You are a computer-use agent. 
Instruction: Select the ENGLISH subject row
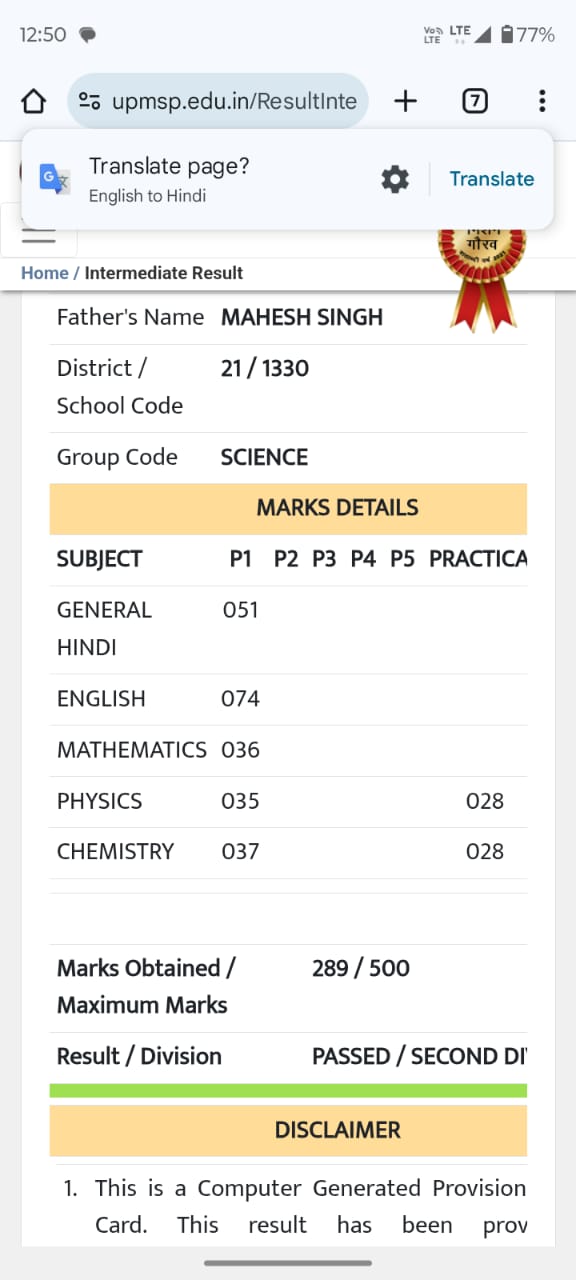[x=288, y=699]
